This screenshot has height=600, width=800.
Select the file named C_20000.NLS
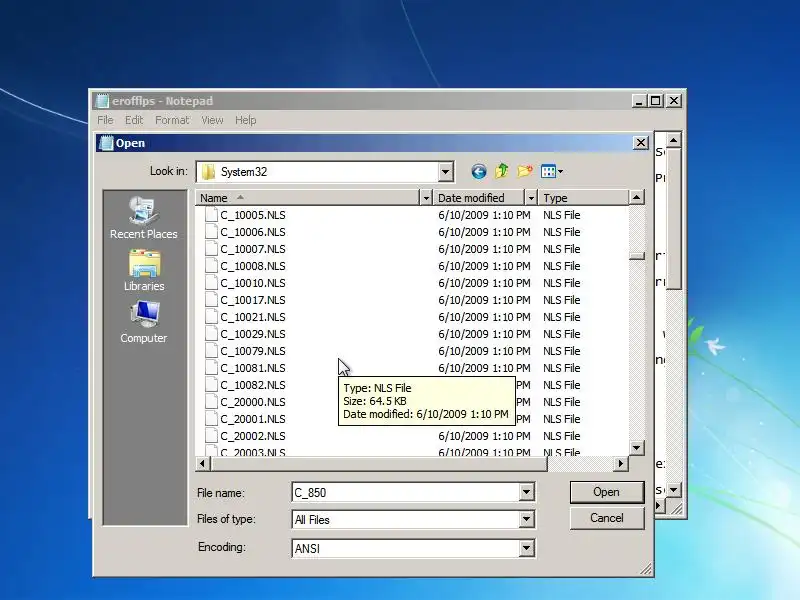pos(253,402)
